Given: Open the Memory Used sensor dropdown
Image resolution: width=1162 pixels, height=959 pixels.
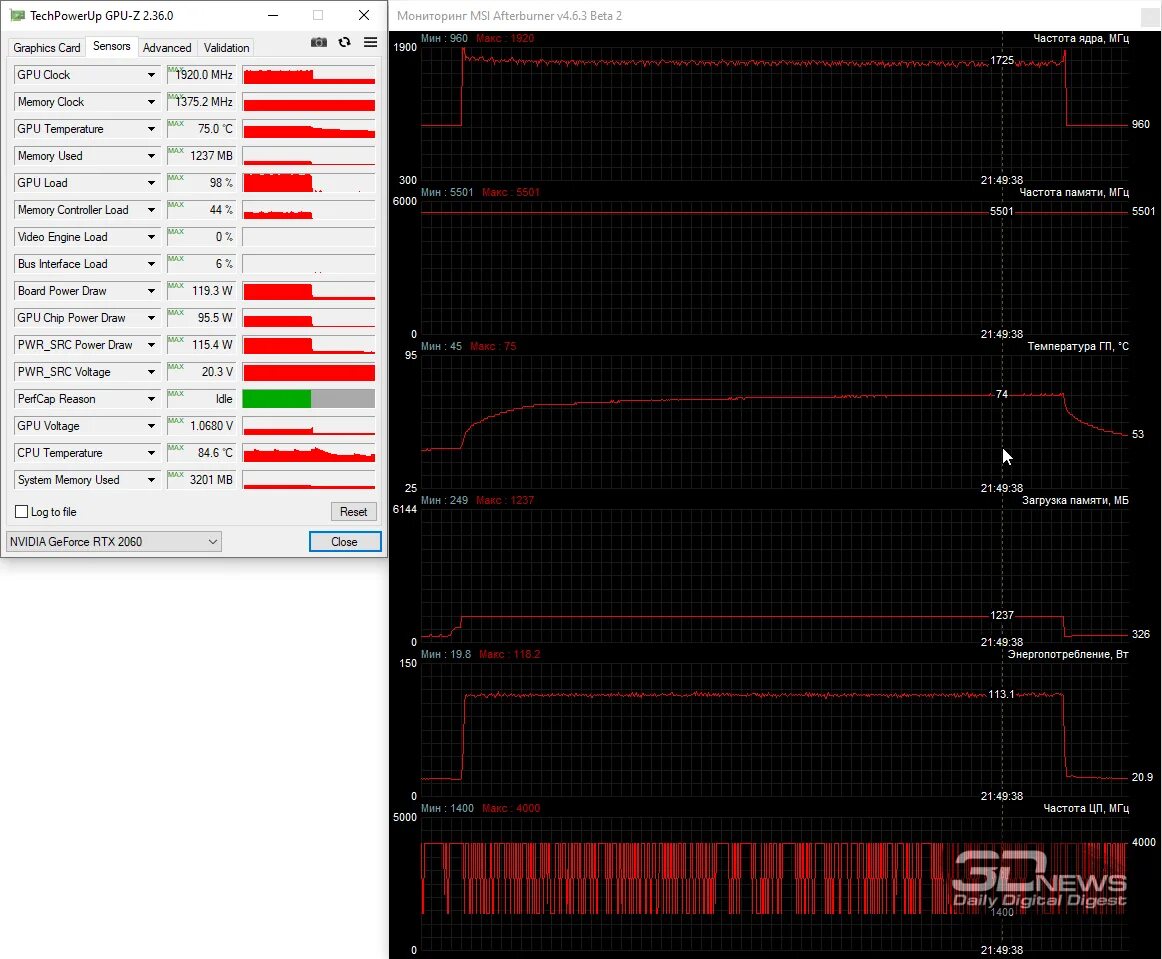Looking at the screenshot, I should point(151,156).
